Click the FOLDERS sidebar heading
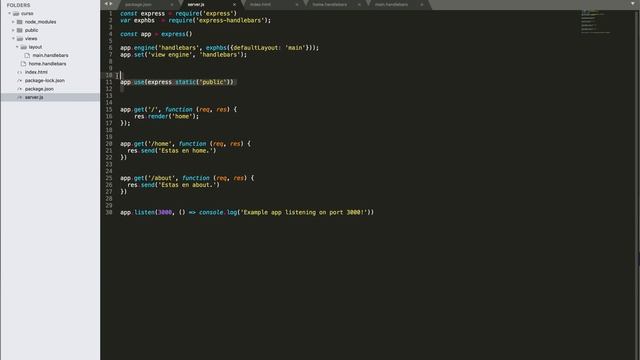 pyautogui.click(x=18, y=5)
